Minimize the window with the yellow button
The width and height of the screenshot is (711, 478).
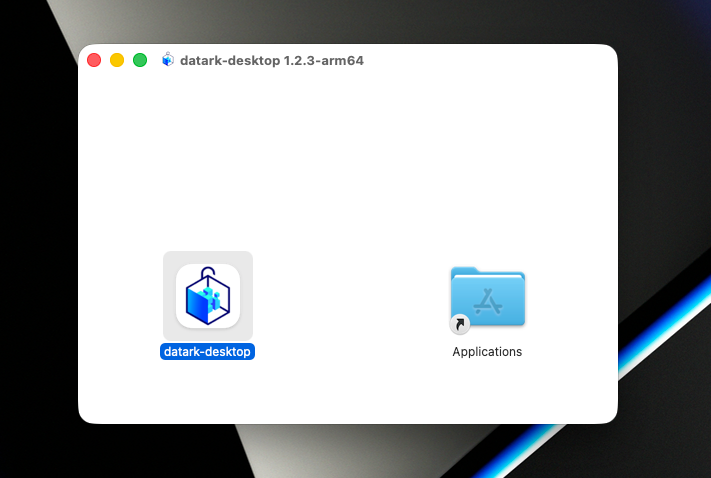(117, 60)
